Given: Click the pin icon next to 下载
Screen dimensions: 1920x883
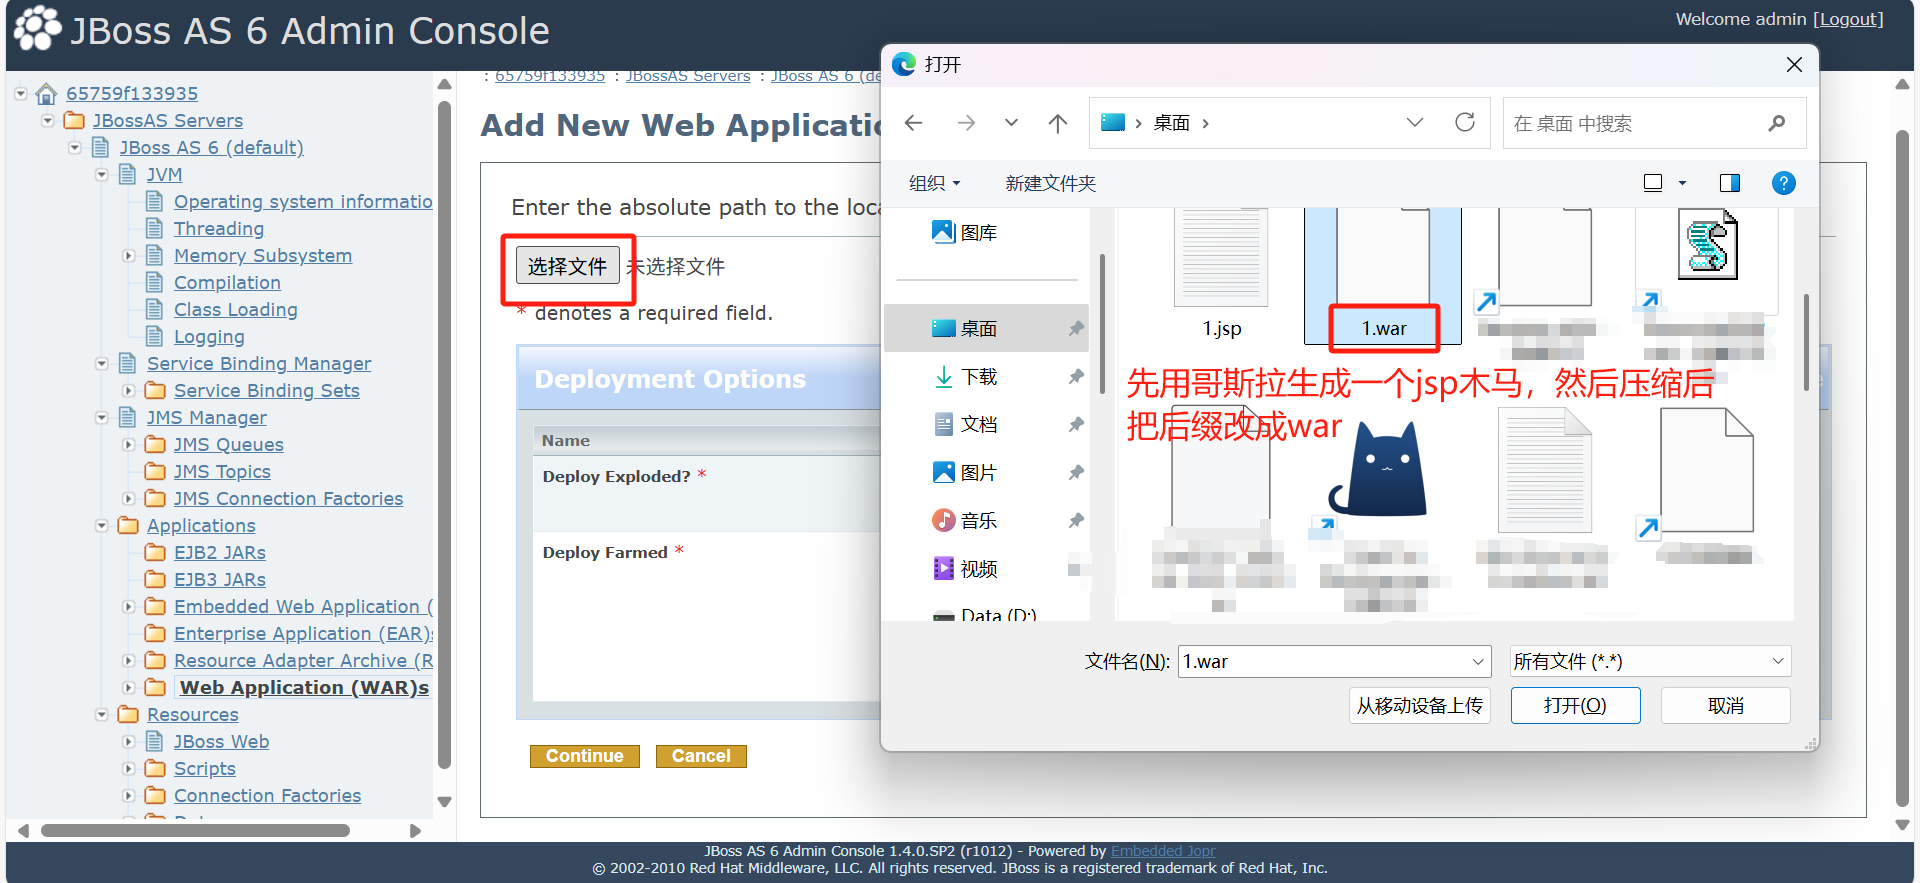Looking at the screenshot, I should [1076, 376].
